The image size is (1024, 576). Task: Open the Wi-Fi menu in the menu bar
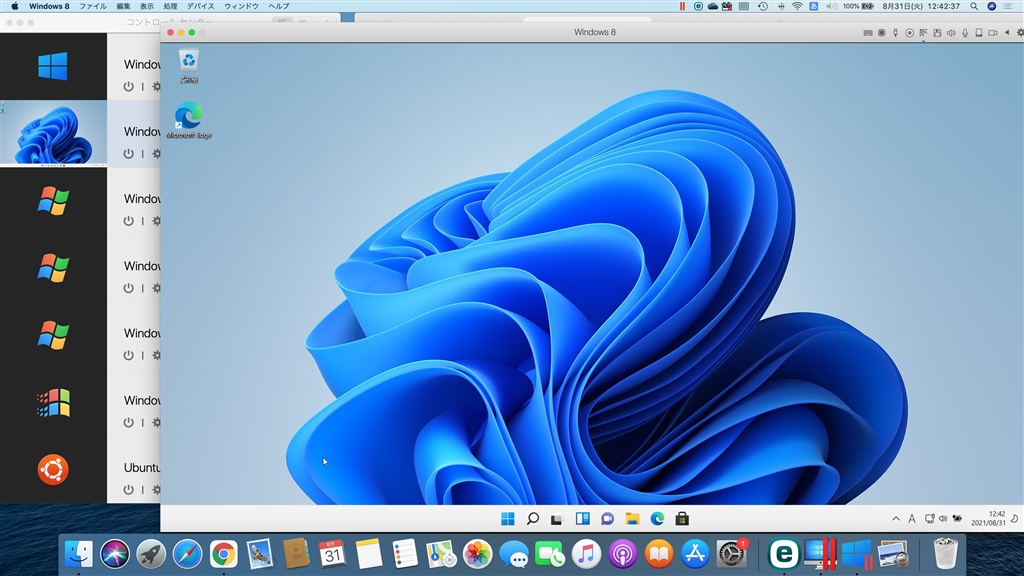(797, 6)
